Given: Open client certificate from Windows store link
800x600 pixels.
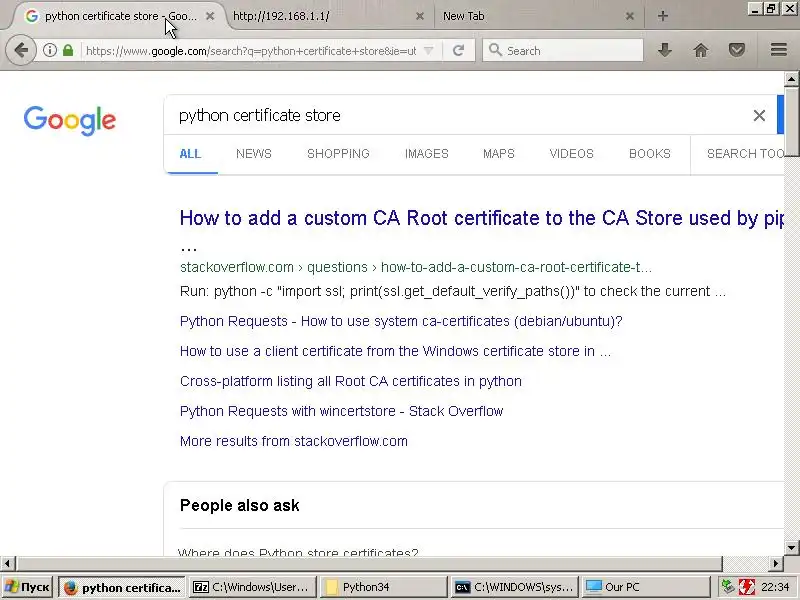Looking at the screenshot, I should tap(395, 352).
